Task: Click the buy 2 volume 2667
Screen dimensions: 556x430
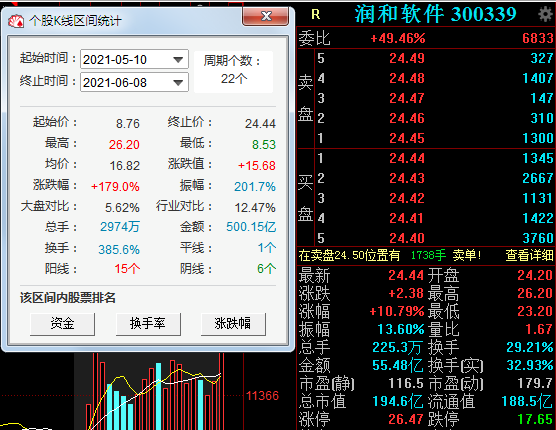Action: pos(538,178)
